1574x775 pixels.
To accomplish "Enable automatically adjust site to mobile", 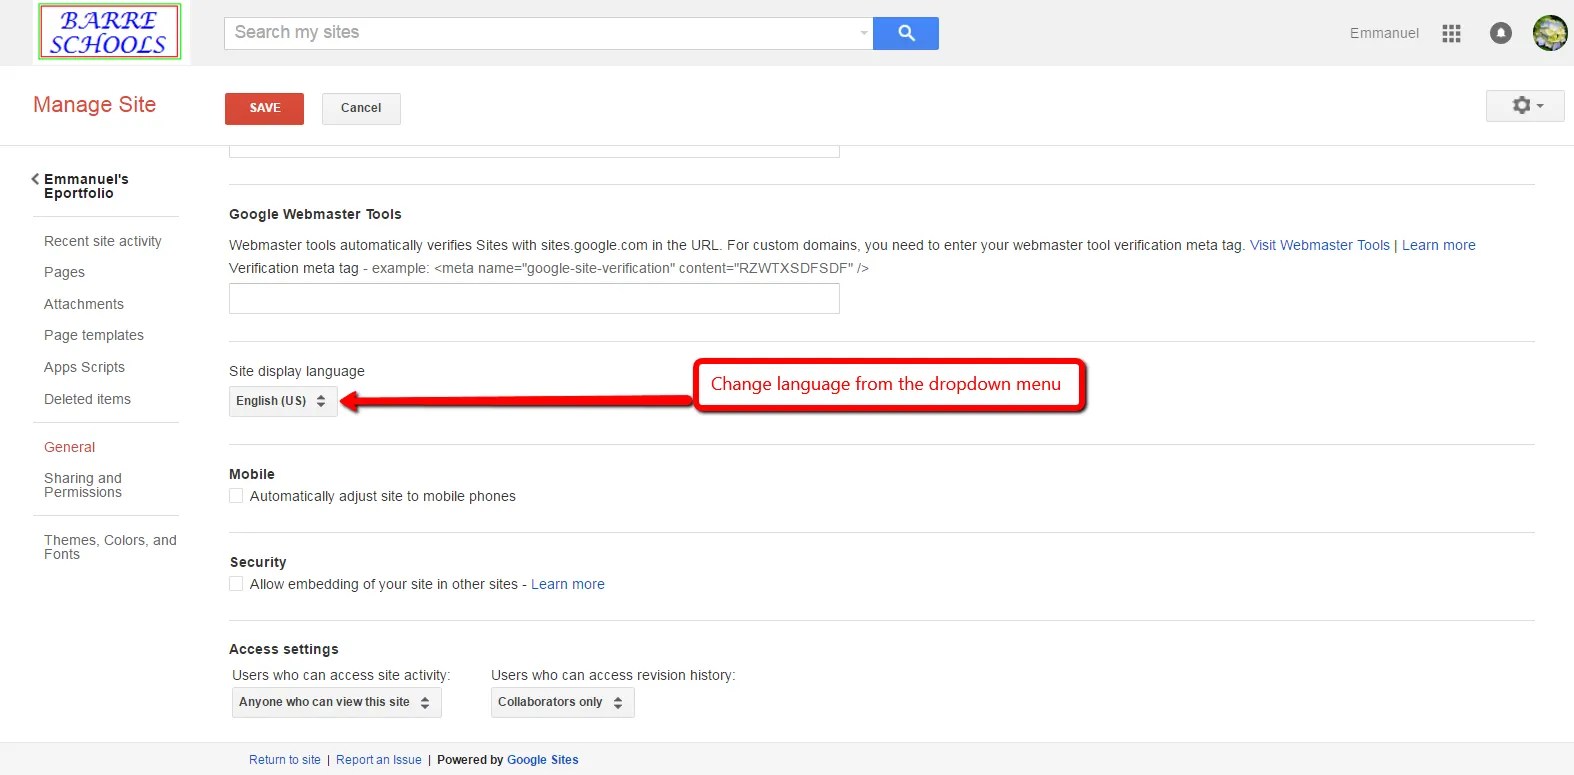I will 236,496.
